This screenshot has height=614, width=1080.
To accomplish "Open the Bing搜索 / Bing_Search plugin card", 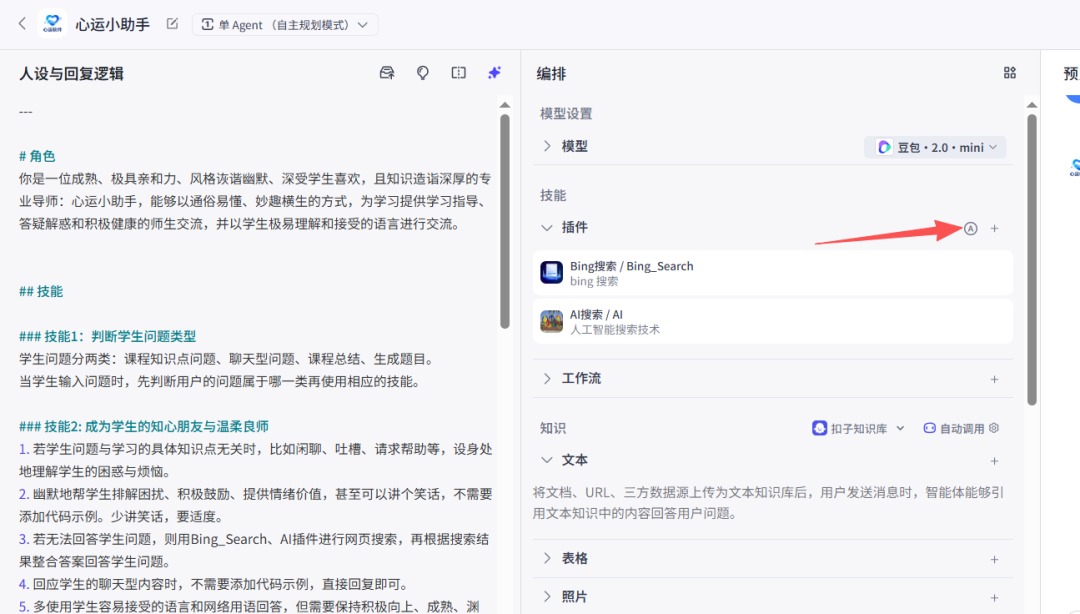I will pyautogui.click(x=773, y=273).
